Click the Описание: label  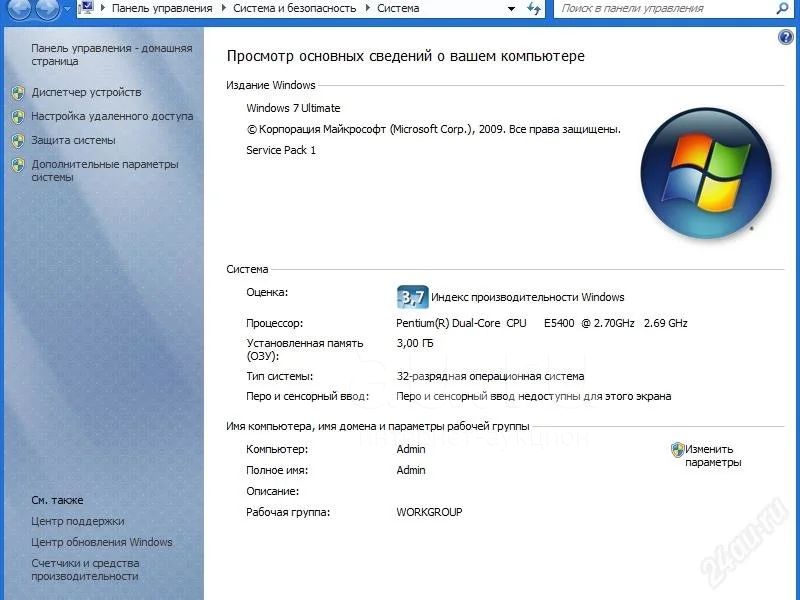pos(272,491)
